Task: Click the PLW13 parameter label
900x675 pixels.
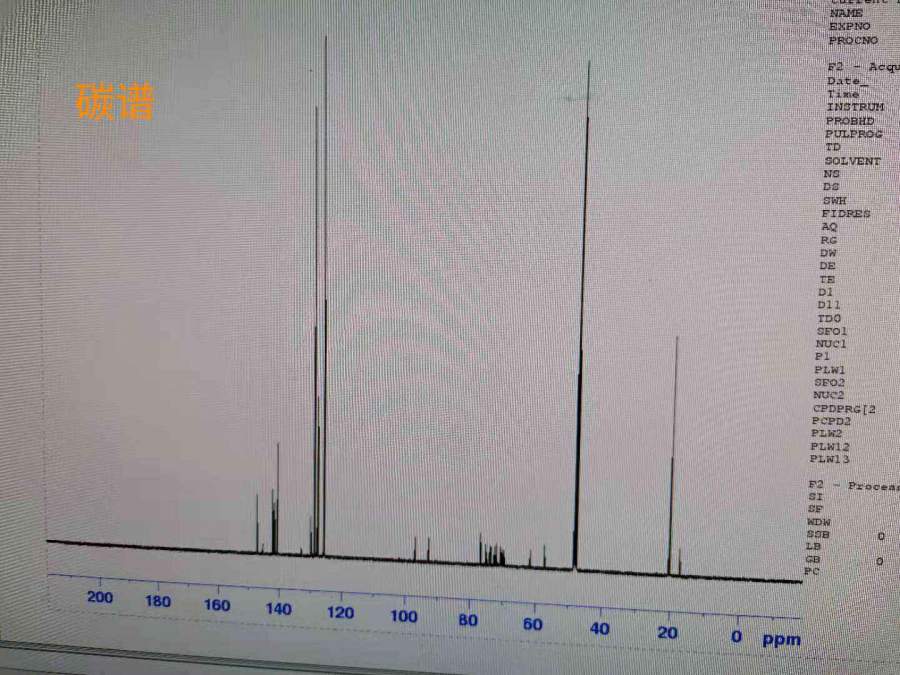Action: tap(829, 460)
